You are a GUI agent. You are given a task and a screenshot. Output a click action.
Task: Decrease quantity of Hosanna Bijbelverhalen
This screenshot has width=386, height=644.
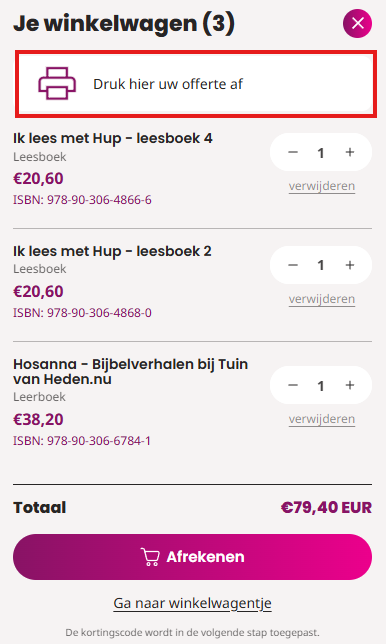point(293,385)
